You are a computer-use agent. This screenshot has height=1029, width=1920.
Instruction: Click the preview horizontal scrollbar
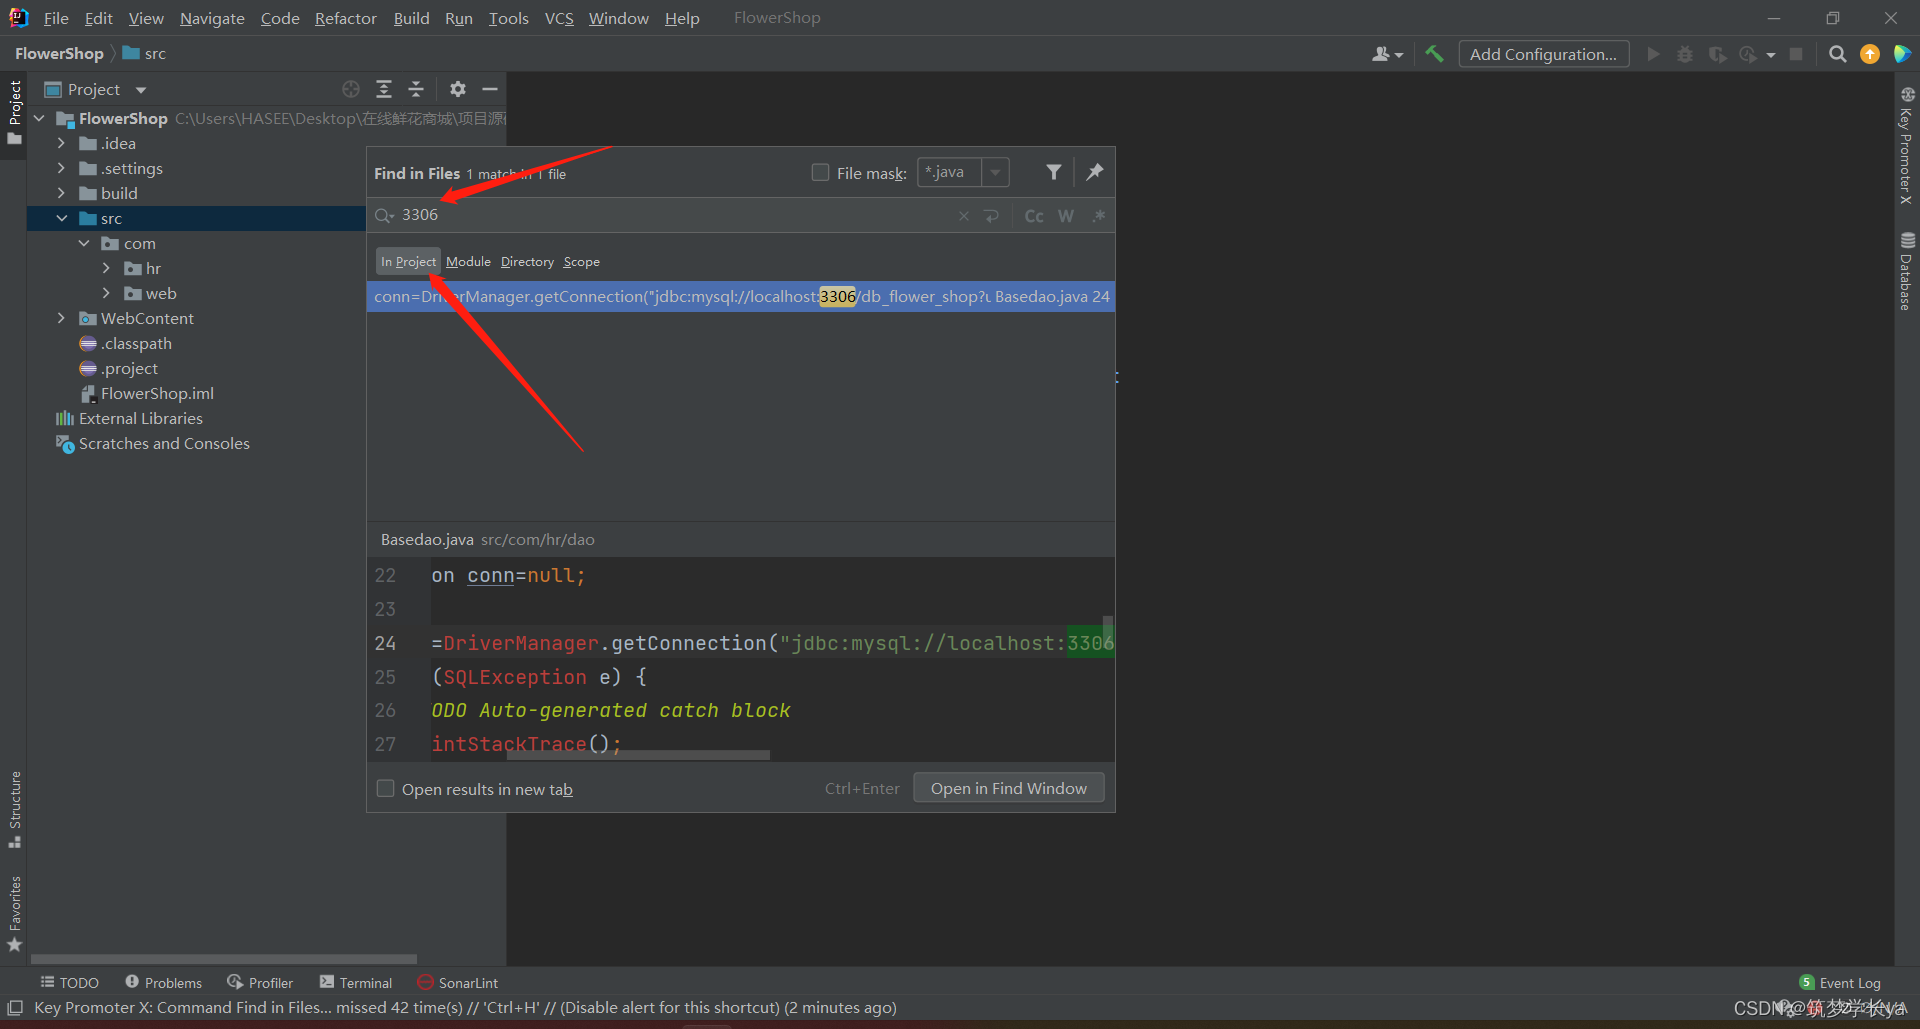pyautogui.click(x=638, y=755)
